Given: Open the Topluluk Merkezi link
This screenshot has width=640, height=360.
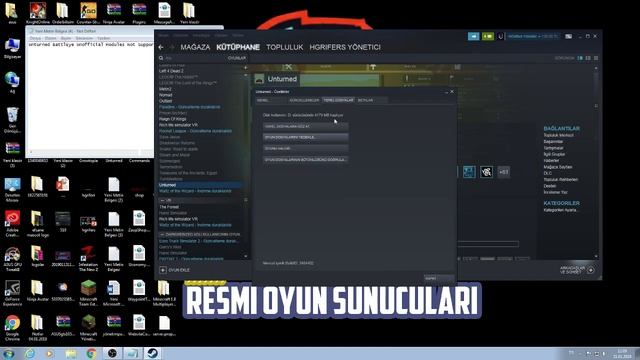Looking at the screenshot, I should click(558, 135).
